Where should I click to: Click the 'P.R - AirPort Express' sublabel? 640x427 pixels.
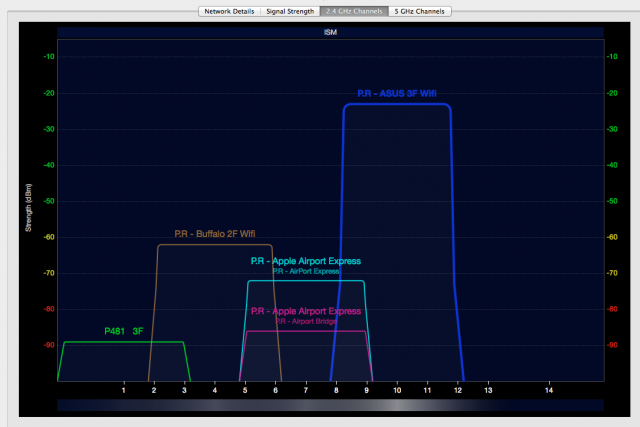[306, 271]
